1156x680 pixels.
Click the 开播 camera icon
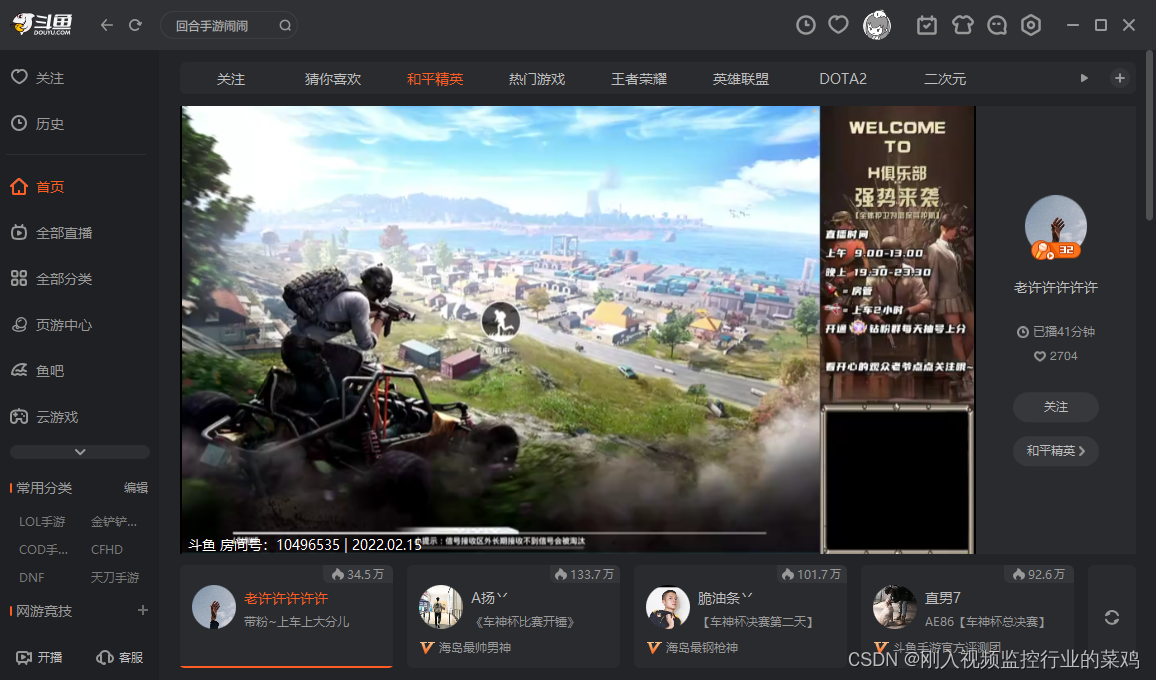pos(24,657)
